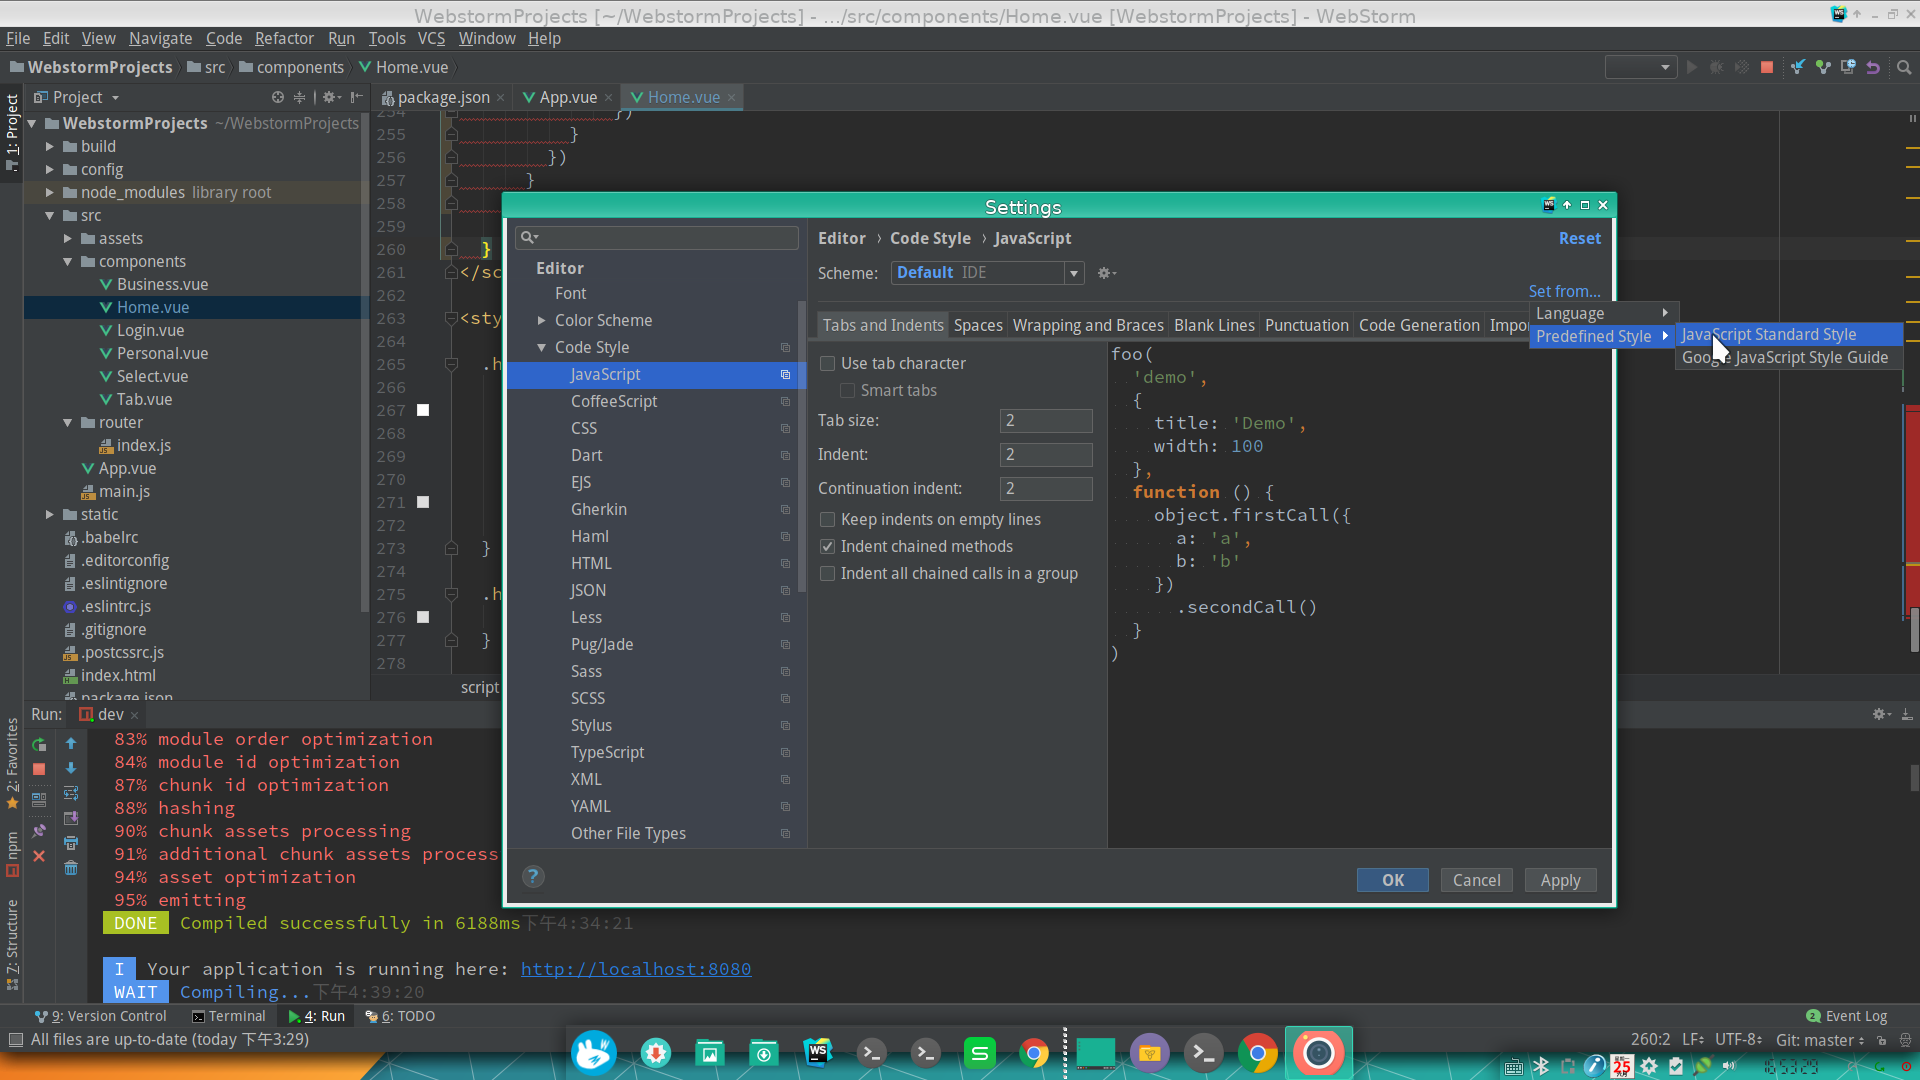
Task: Open the VCS menu
Action: point(431,38)
